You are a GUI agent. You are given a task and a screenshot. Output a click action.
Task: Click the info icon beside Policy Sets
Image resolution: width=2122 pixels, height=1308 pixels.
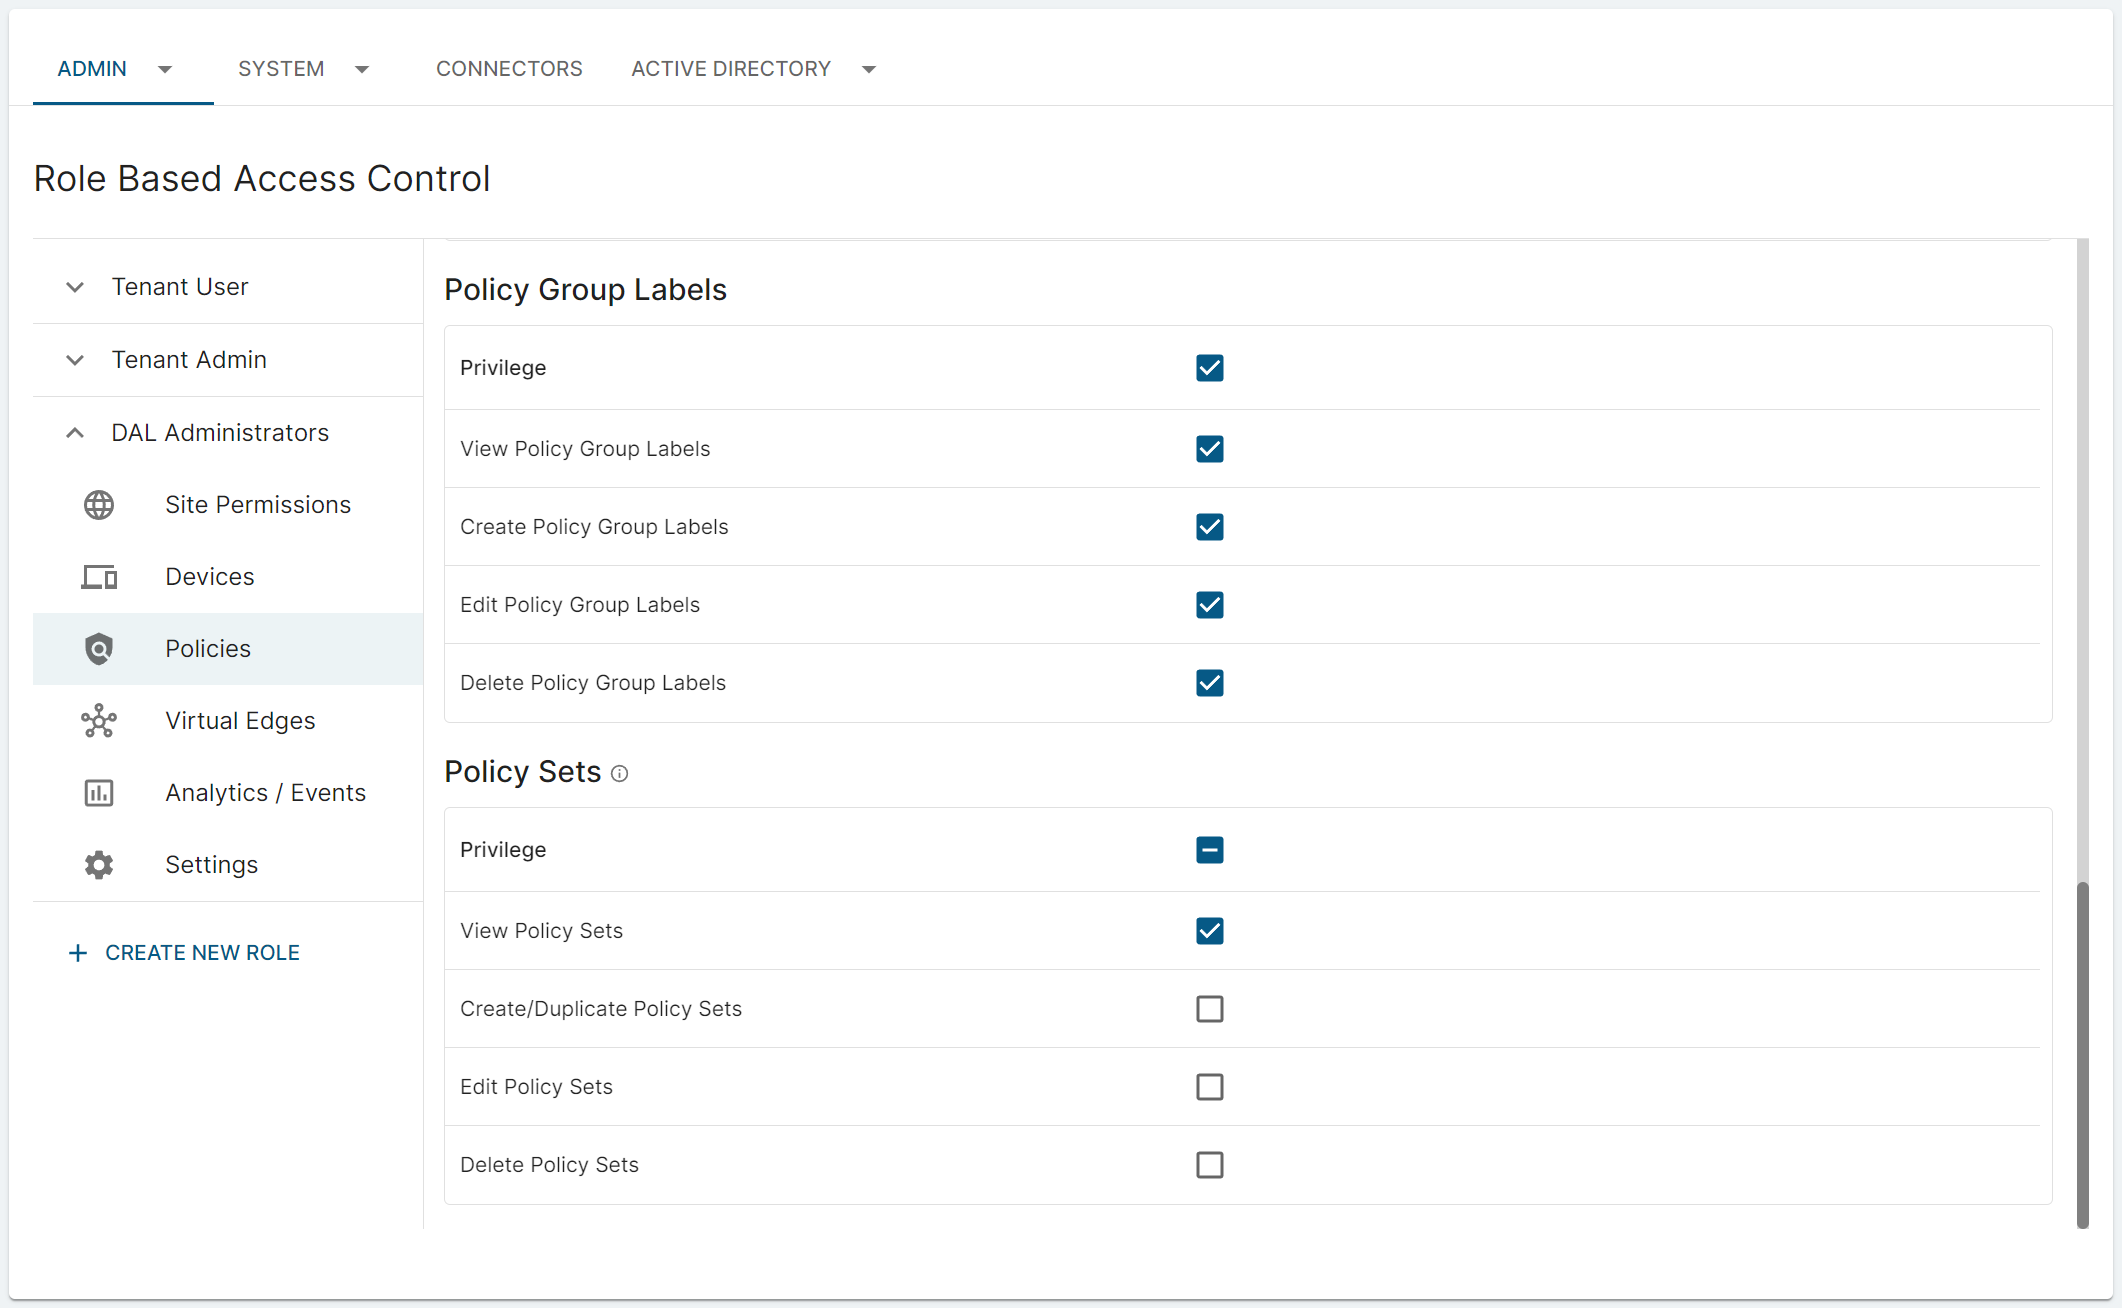coord(620,773)
